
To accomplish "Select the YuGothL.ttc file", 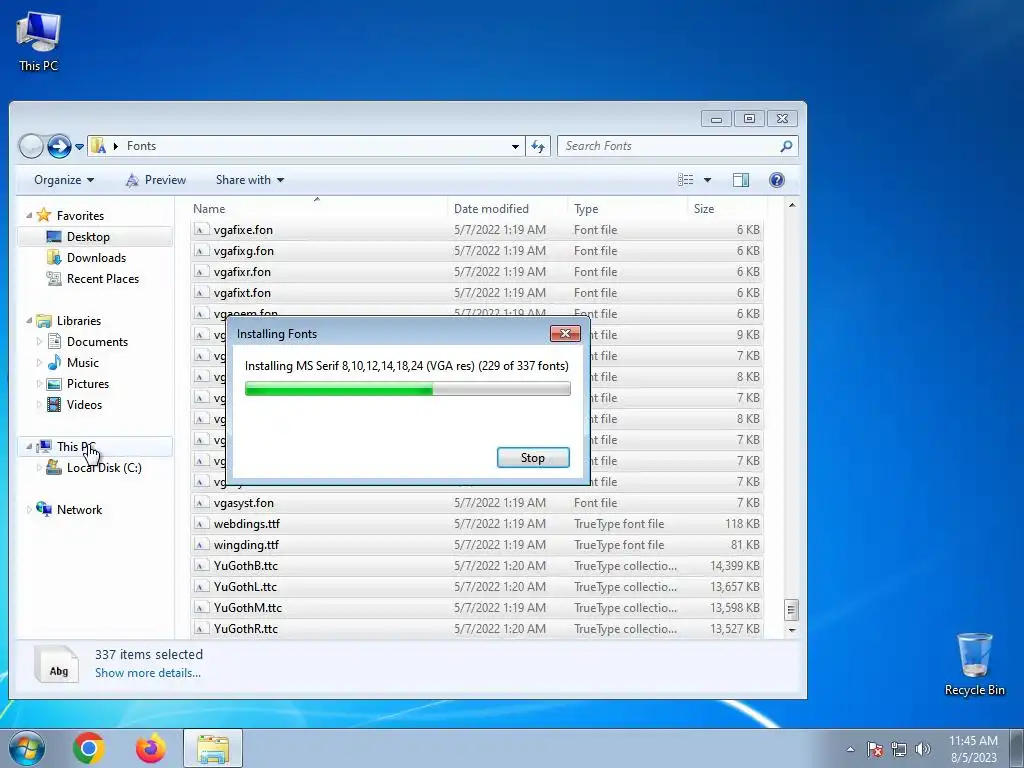I will (x=477, y=586).
